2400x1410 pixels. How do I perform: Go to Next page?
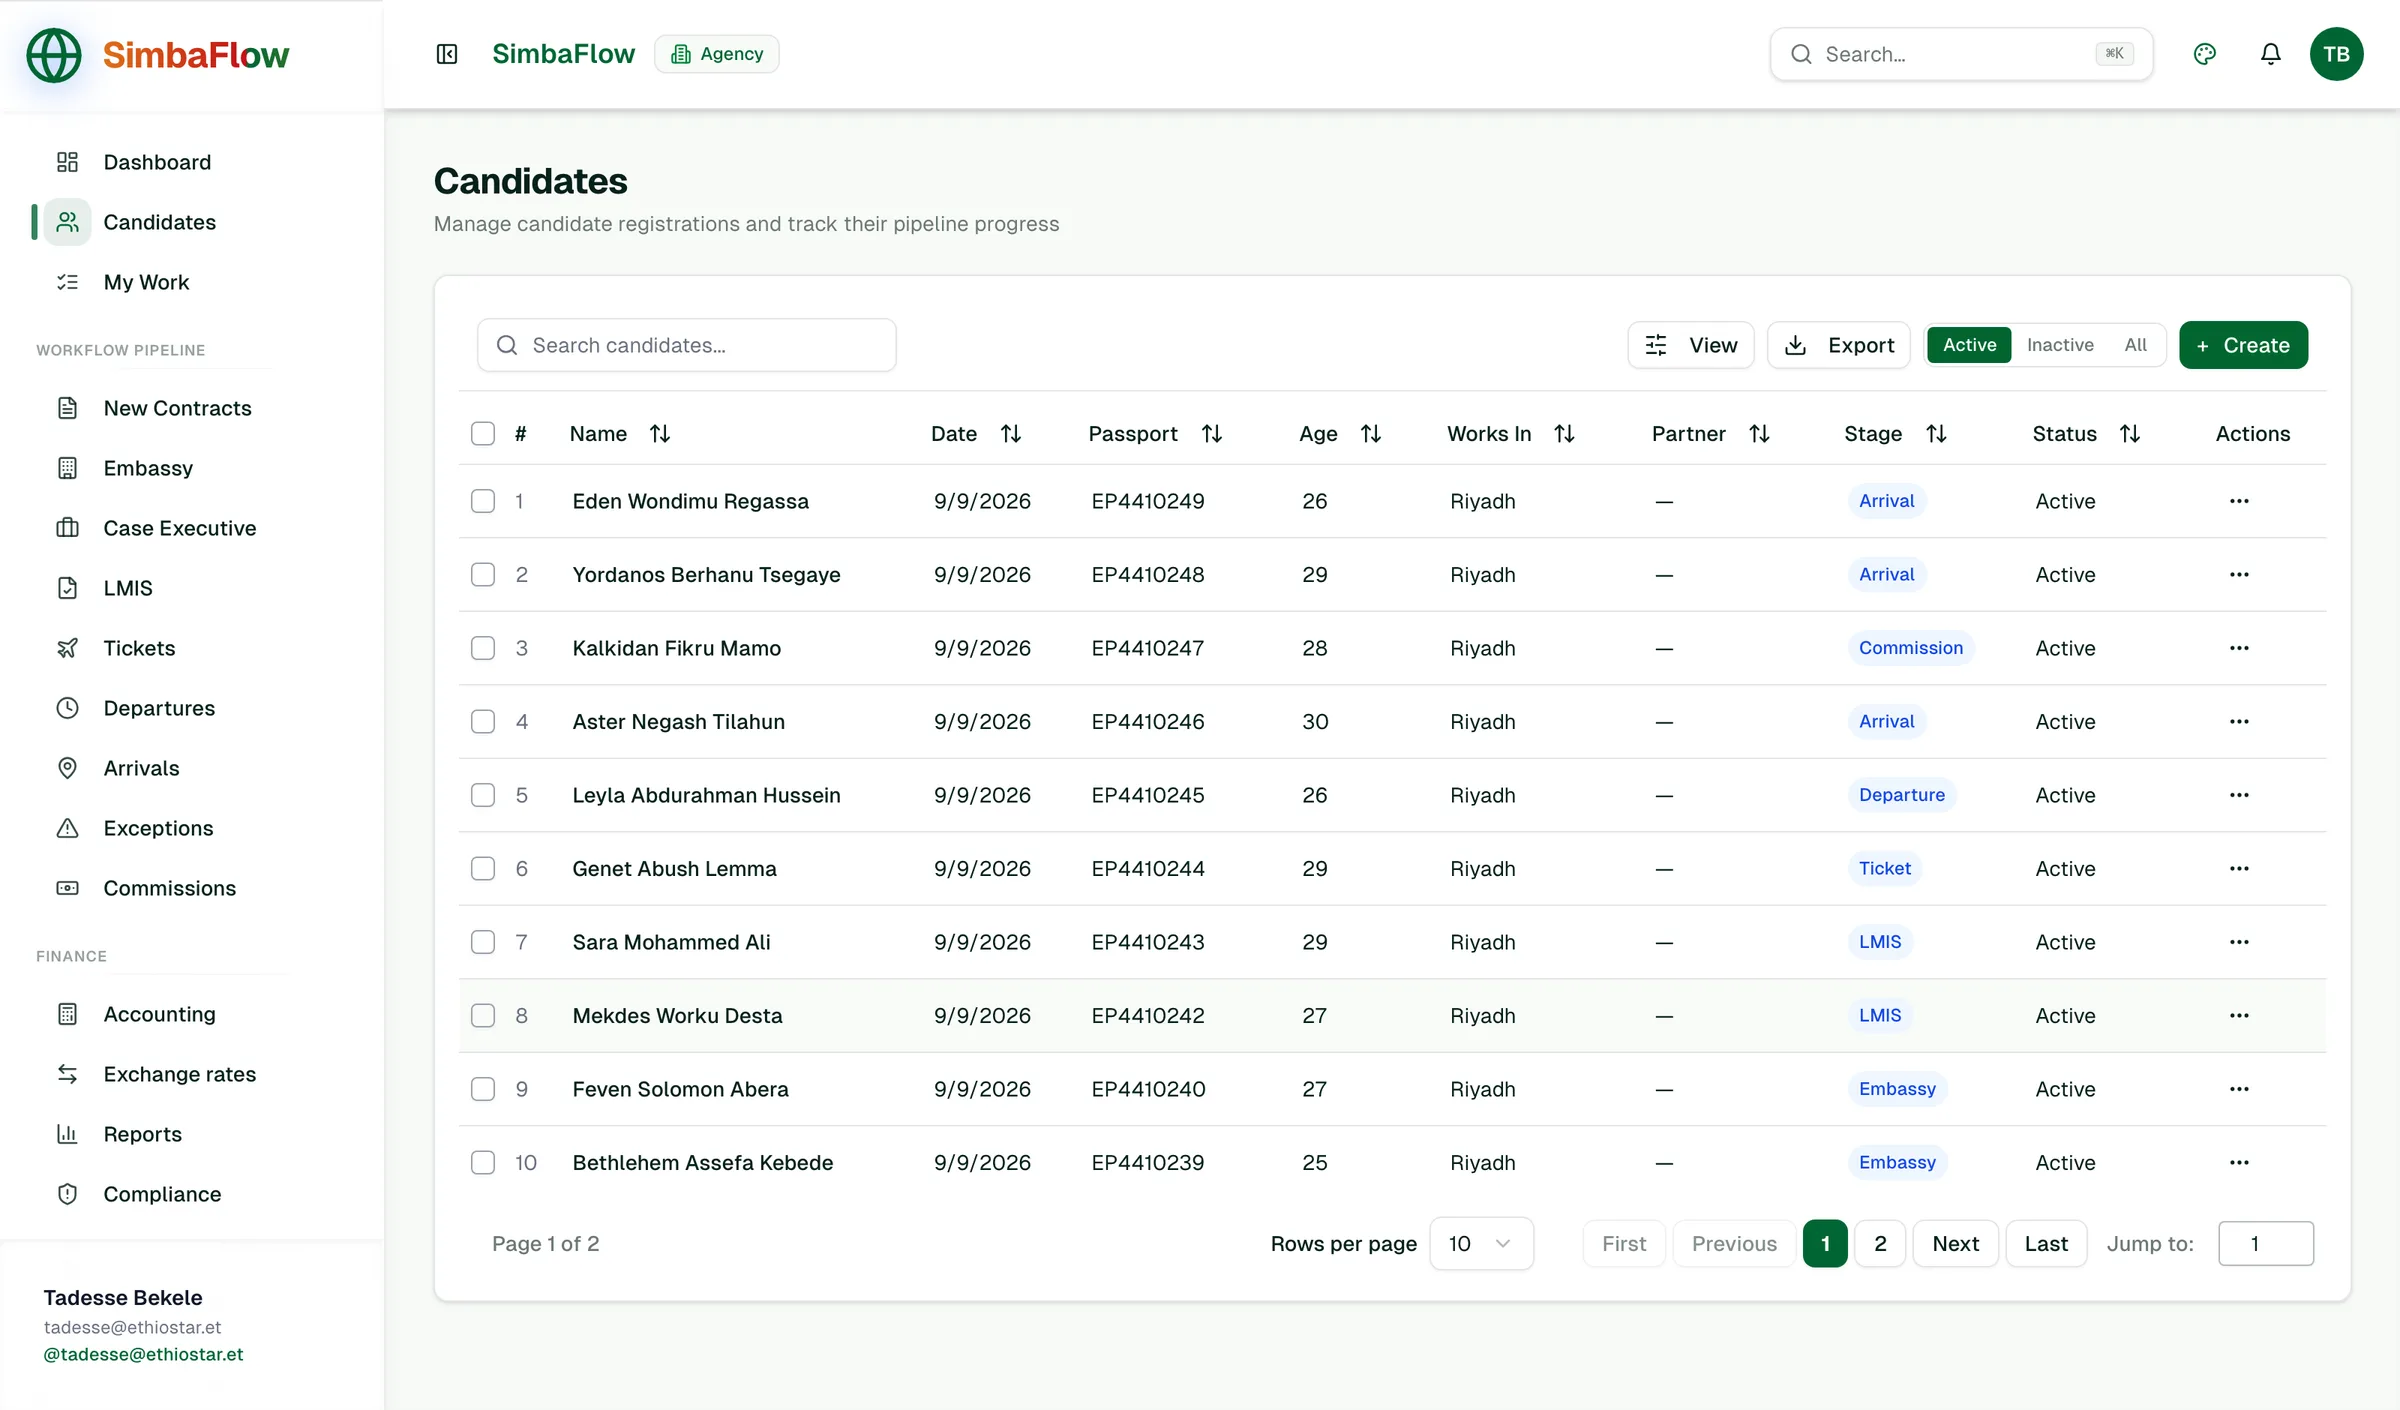1955,1243
